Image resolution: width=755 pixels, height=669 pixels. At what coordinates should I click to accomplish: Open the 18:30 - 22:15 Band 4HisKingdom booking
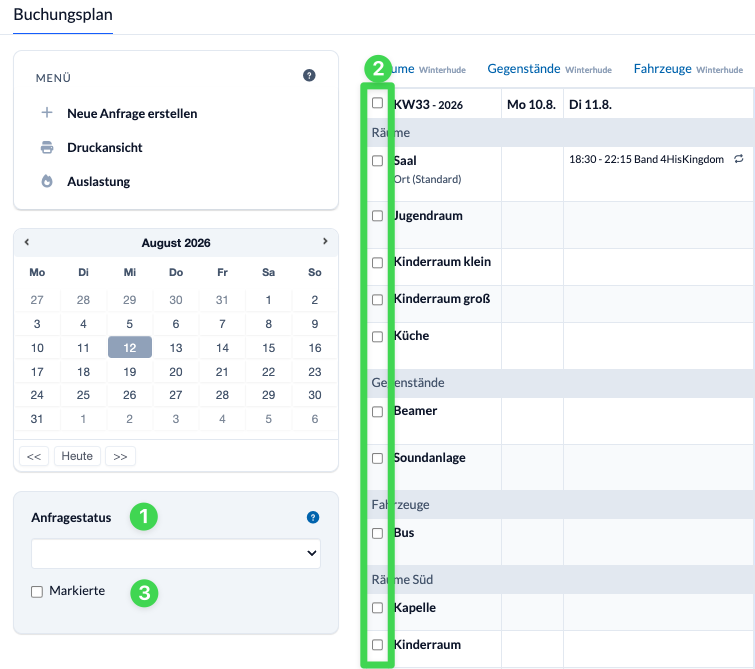[x=646, y=159]
